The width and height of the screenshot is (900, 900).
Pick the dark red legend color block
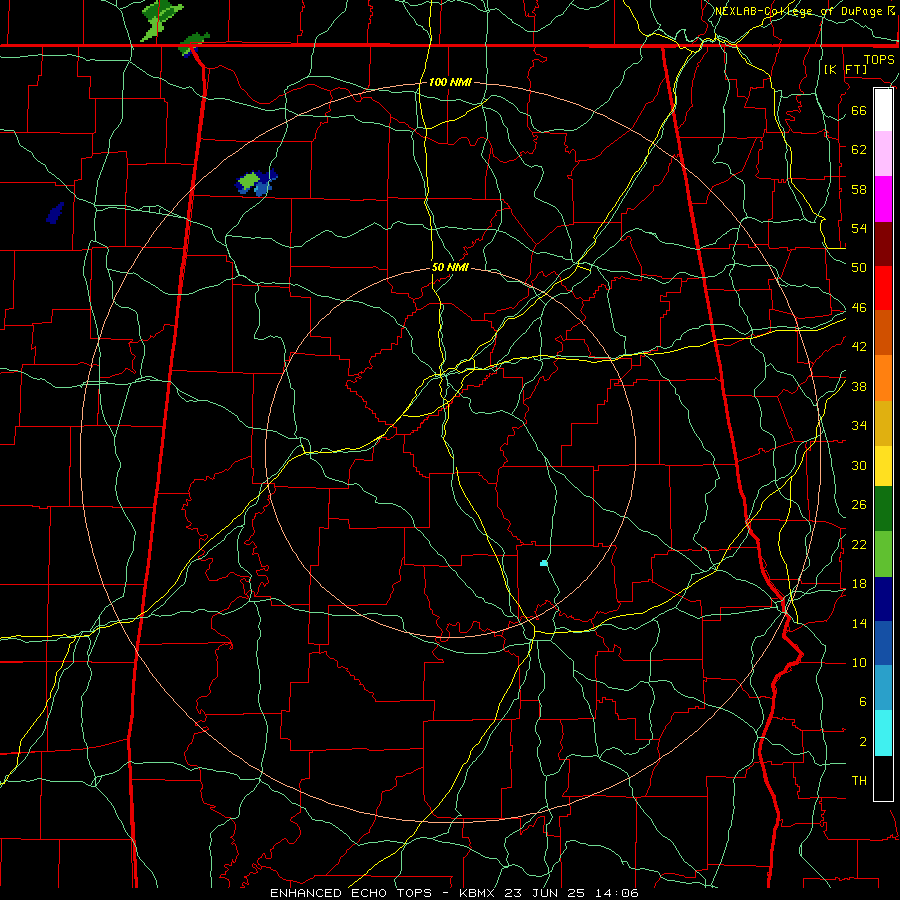pyautogui.click(x=883, y=244)
